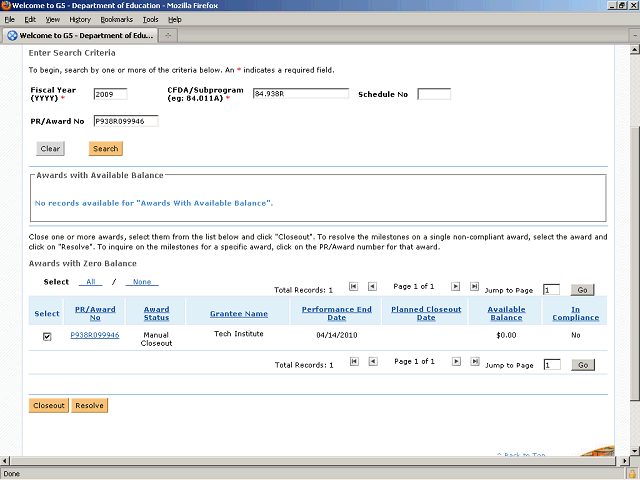The image size is (640, 480).
Task: Go to next page in upper pagination
Action: click(x=456, y=287)
